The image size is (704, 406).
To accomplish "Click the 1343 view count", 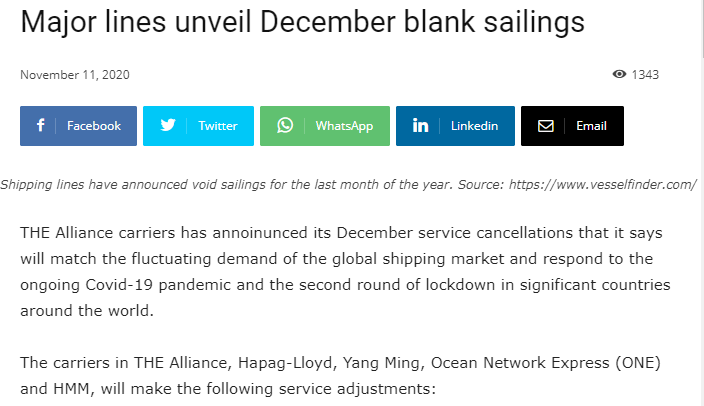I will click(645, 75).
